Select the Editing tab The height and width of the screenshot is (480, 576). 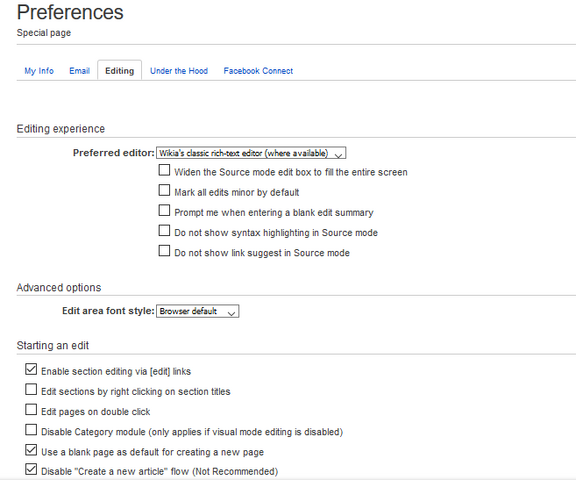(119, 71)
